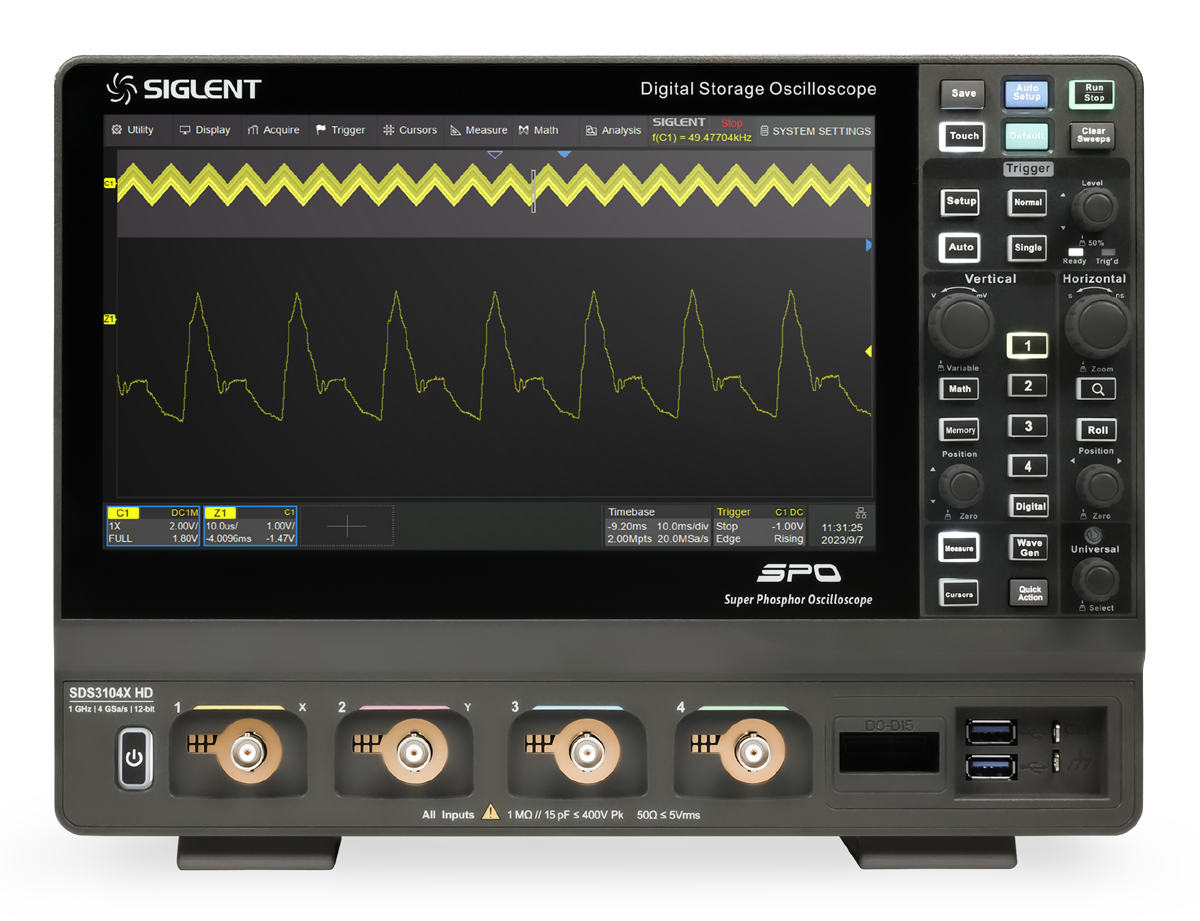Image resolution: width=1200 pixels, height=921 pixels.
Task: Click the trigger Level knob
Action: 1096,209
